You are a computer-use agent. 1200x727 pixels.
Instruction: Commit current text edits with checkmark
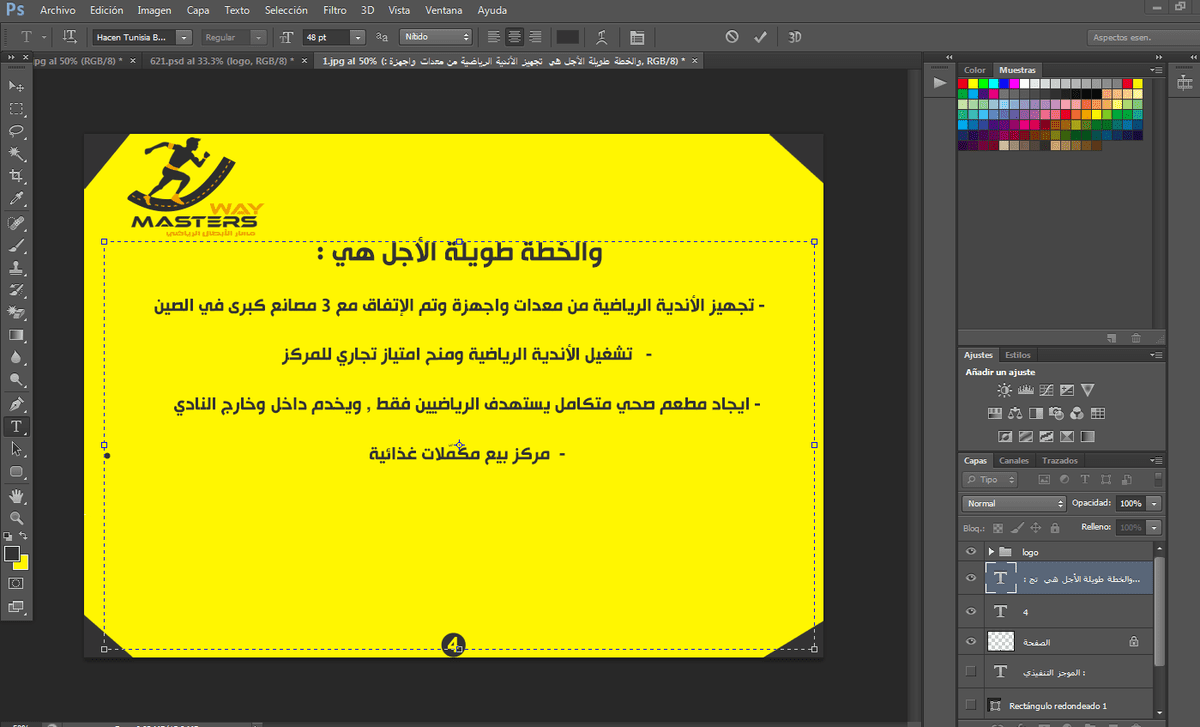760,37
